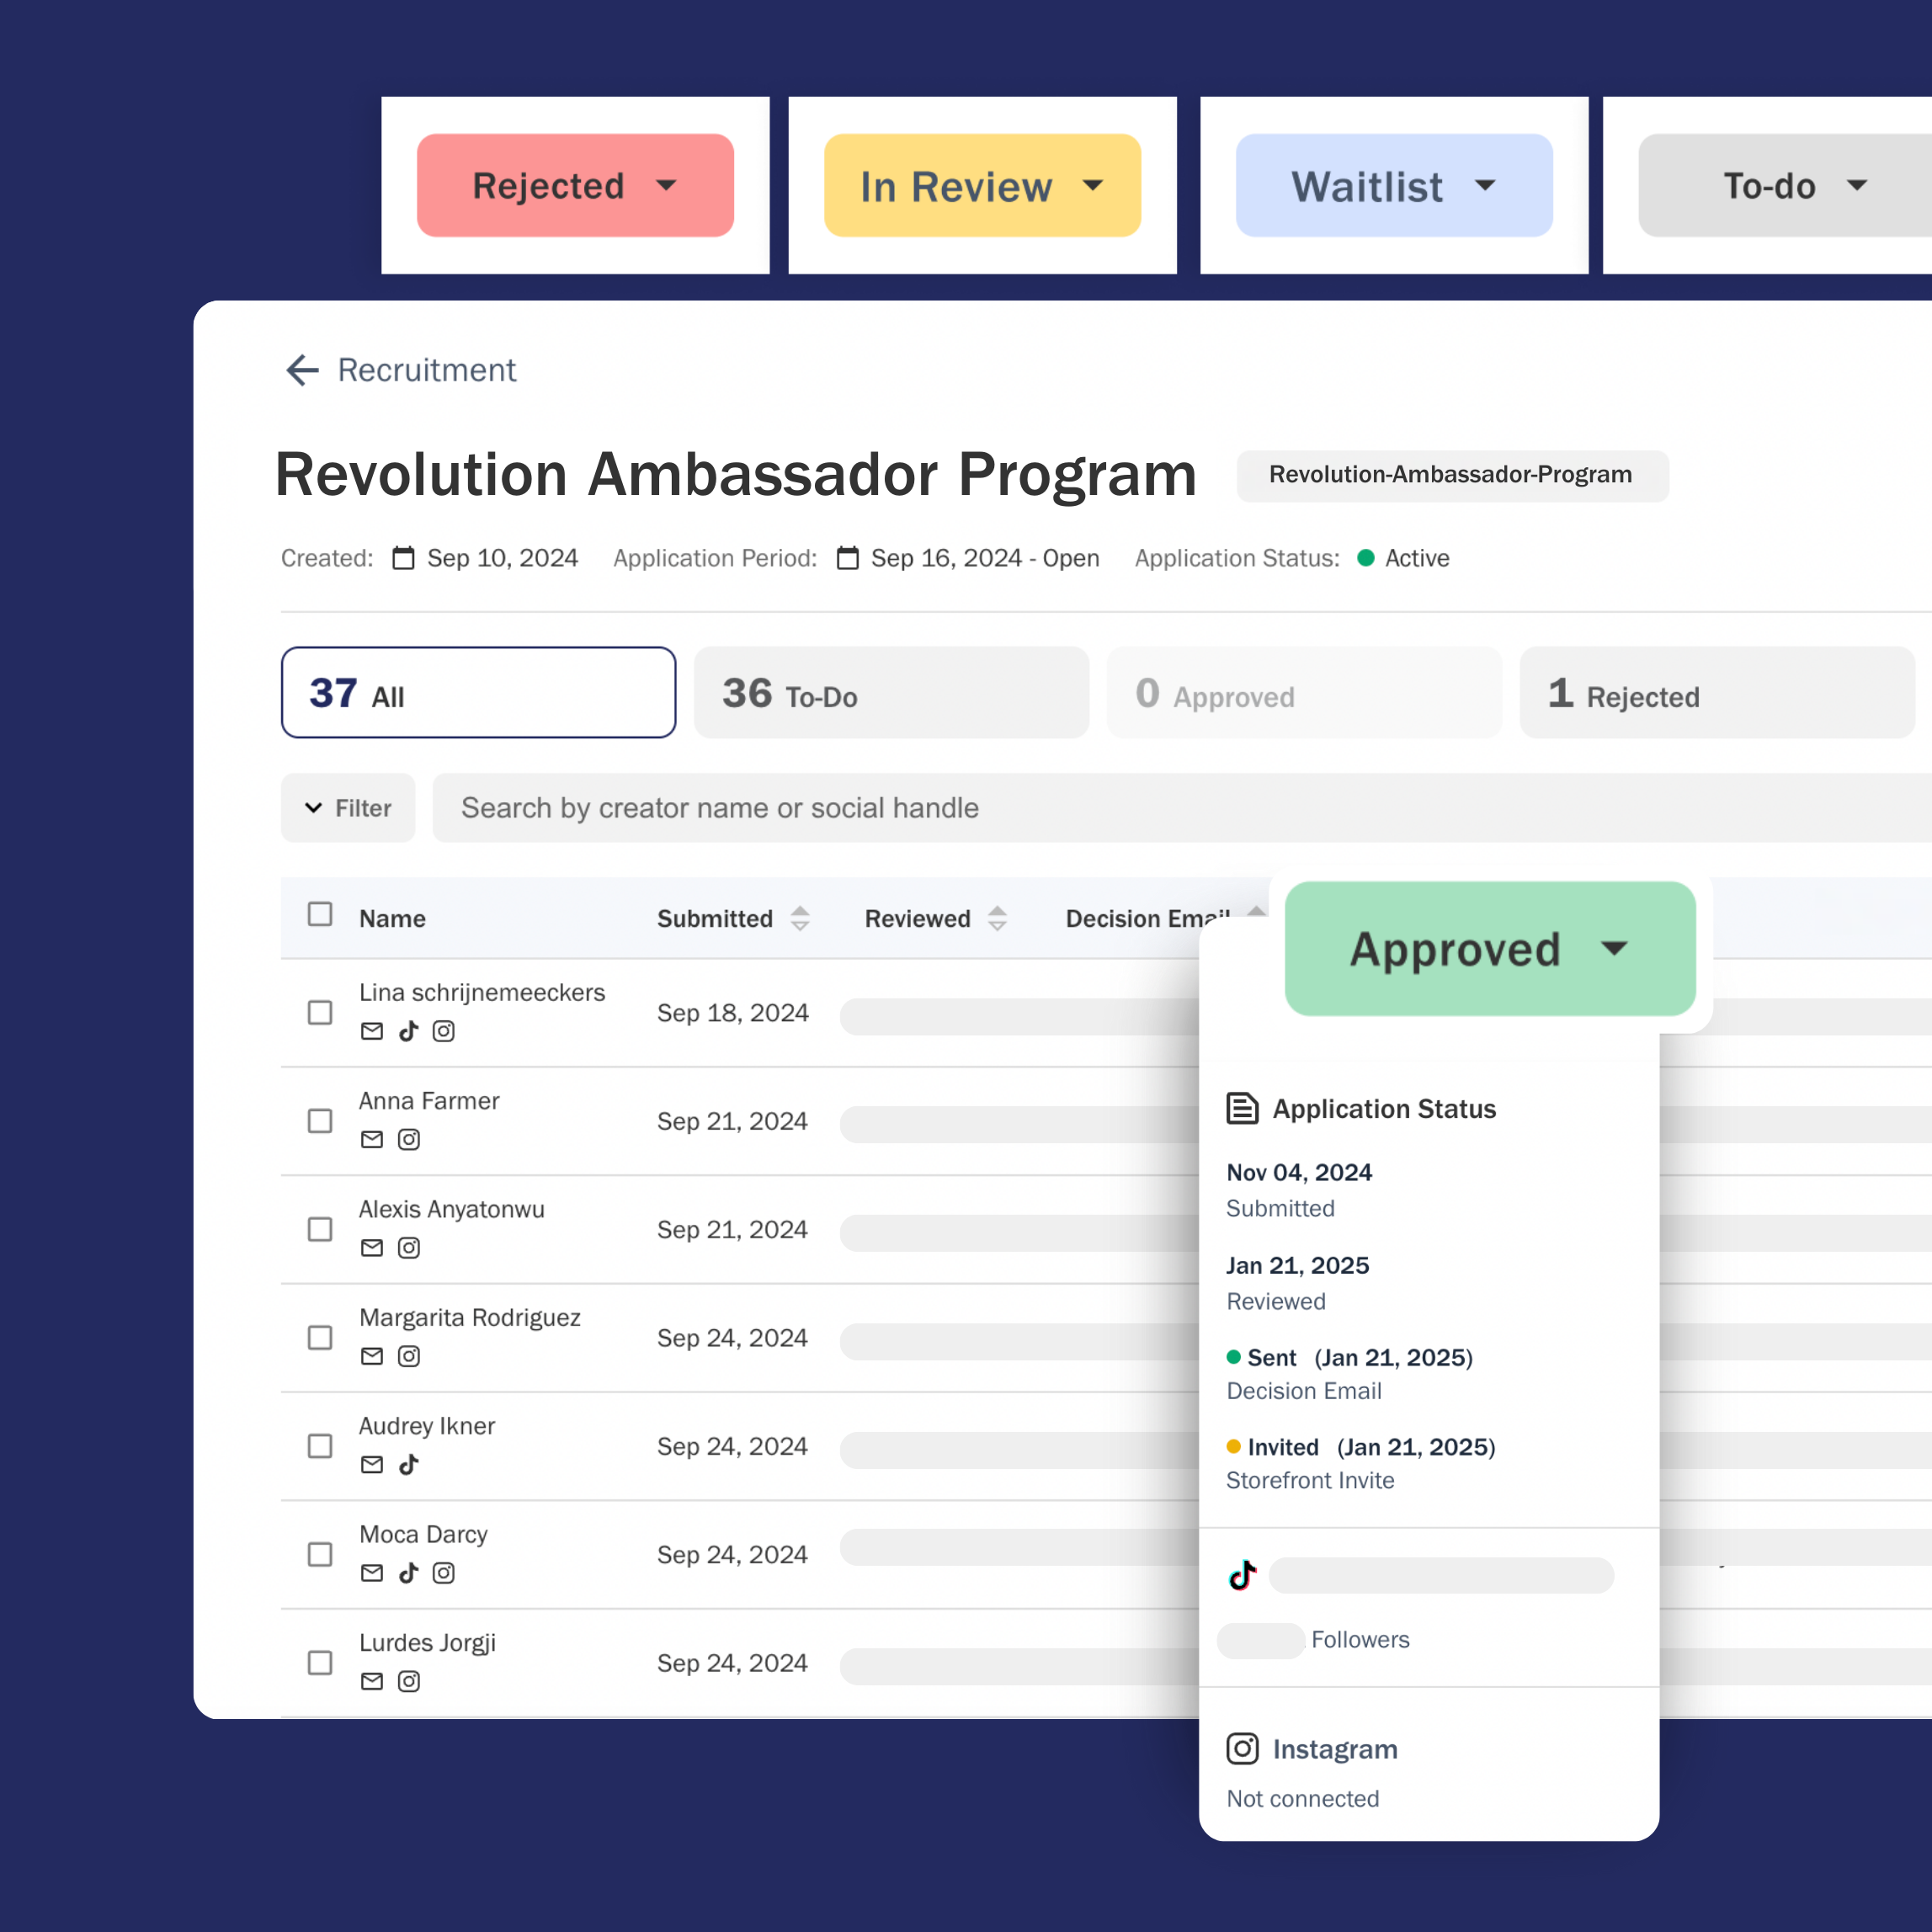This screenshot has height=1932, width=1932.
Task: Click the Instagram Not connected text
Action: click(1303, 1798)
